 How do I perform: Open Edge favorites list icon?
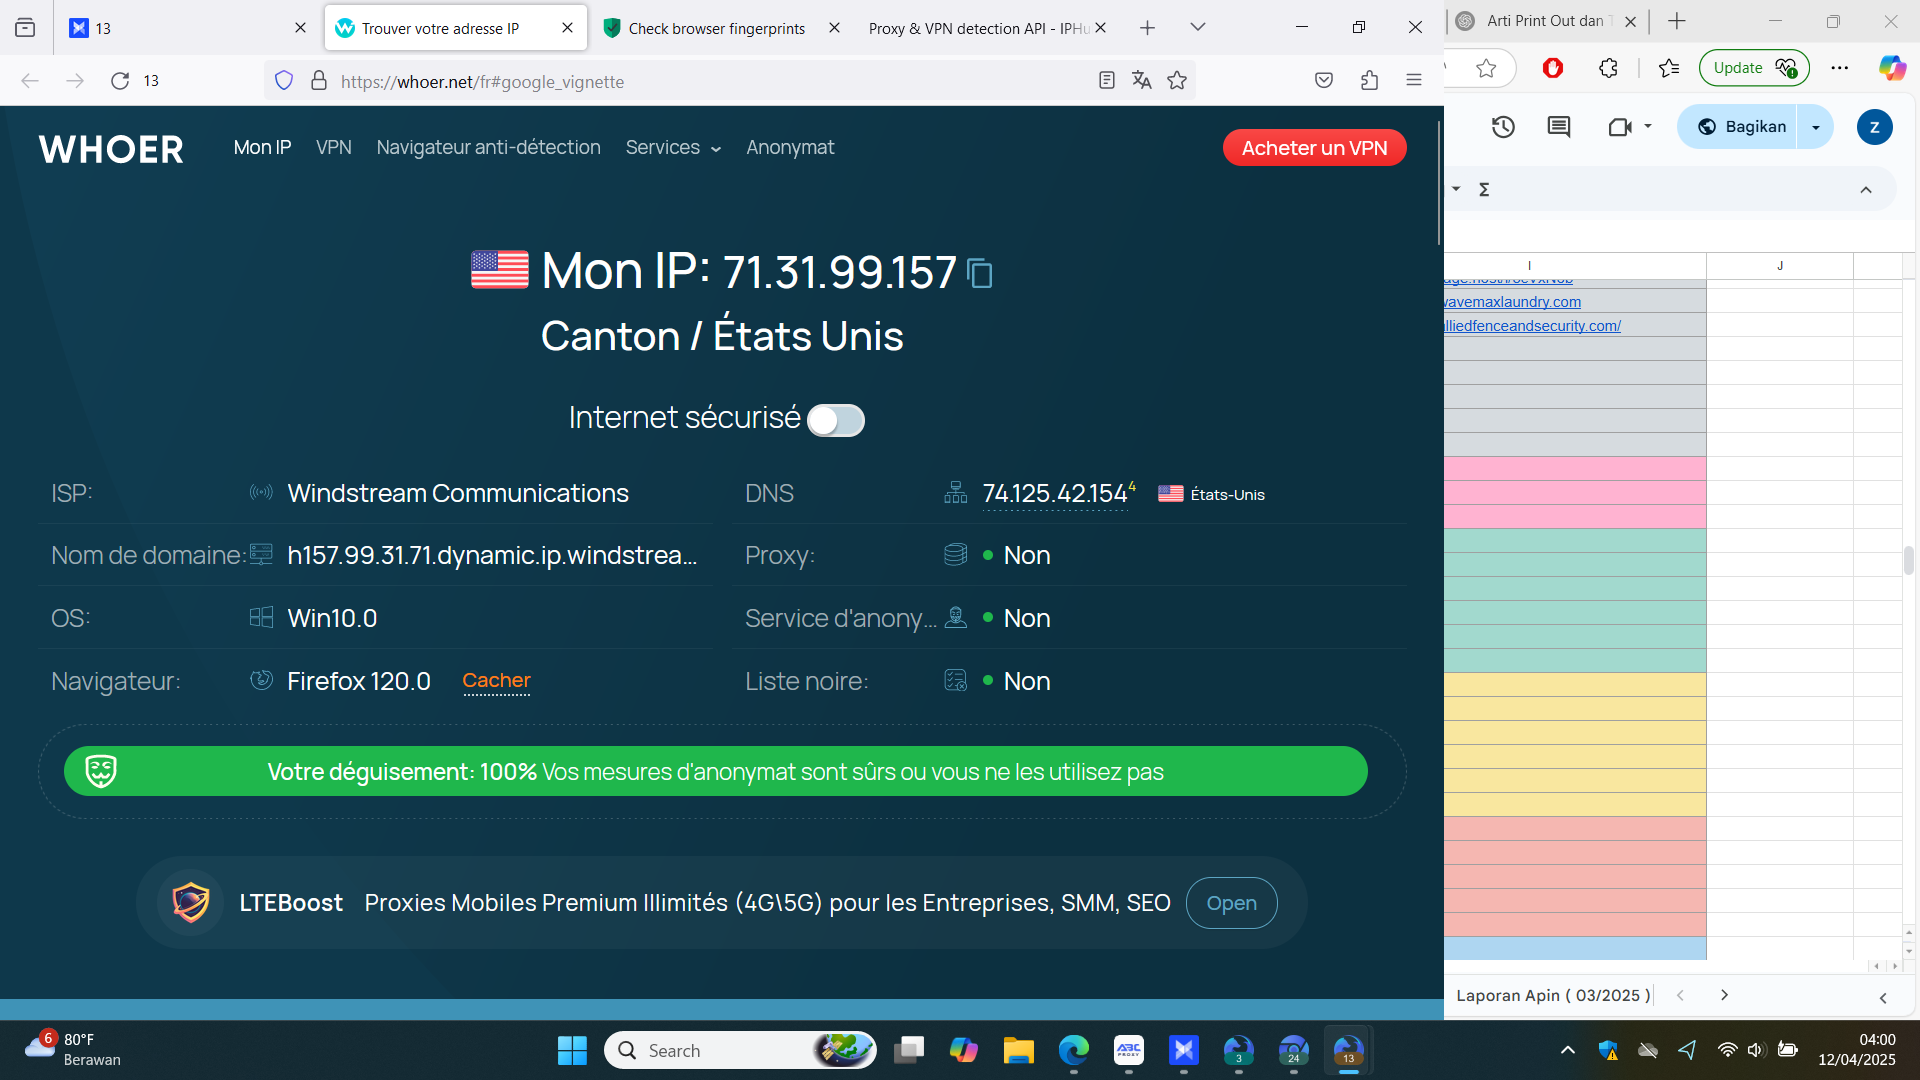point(1668,68)
